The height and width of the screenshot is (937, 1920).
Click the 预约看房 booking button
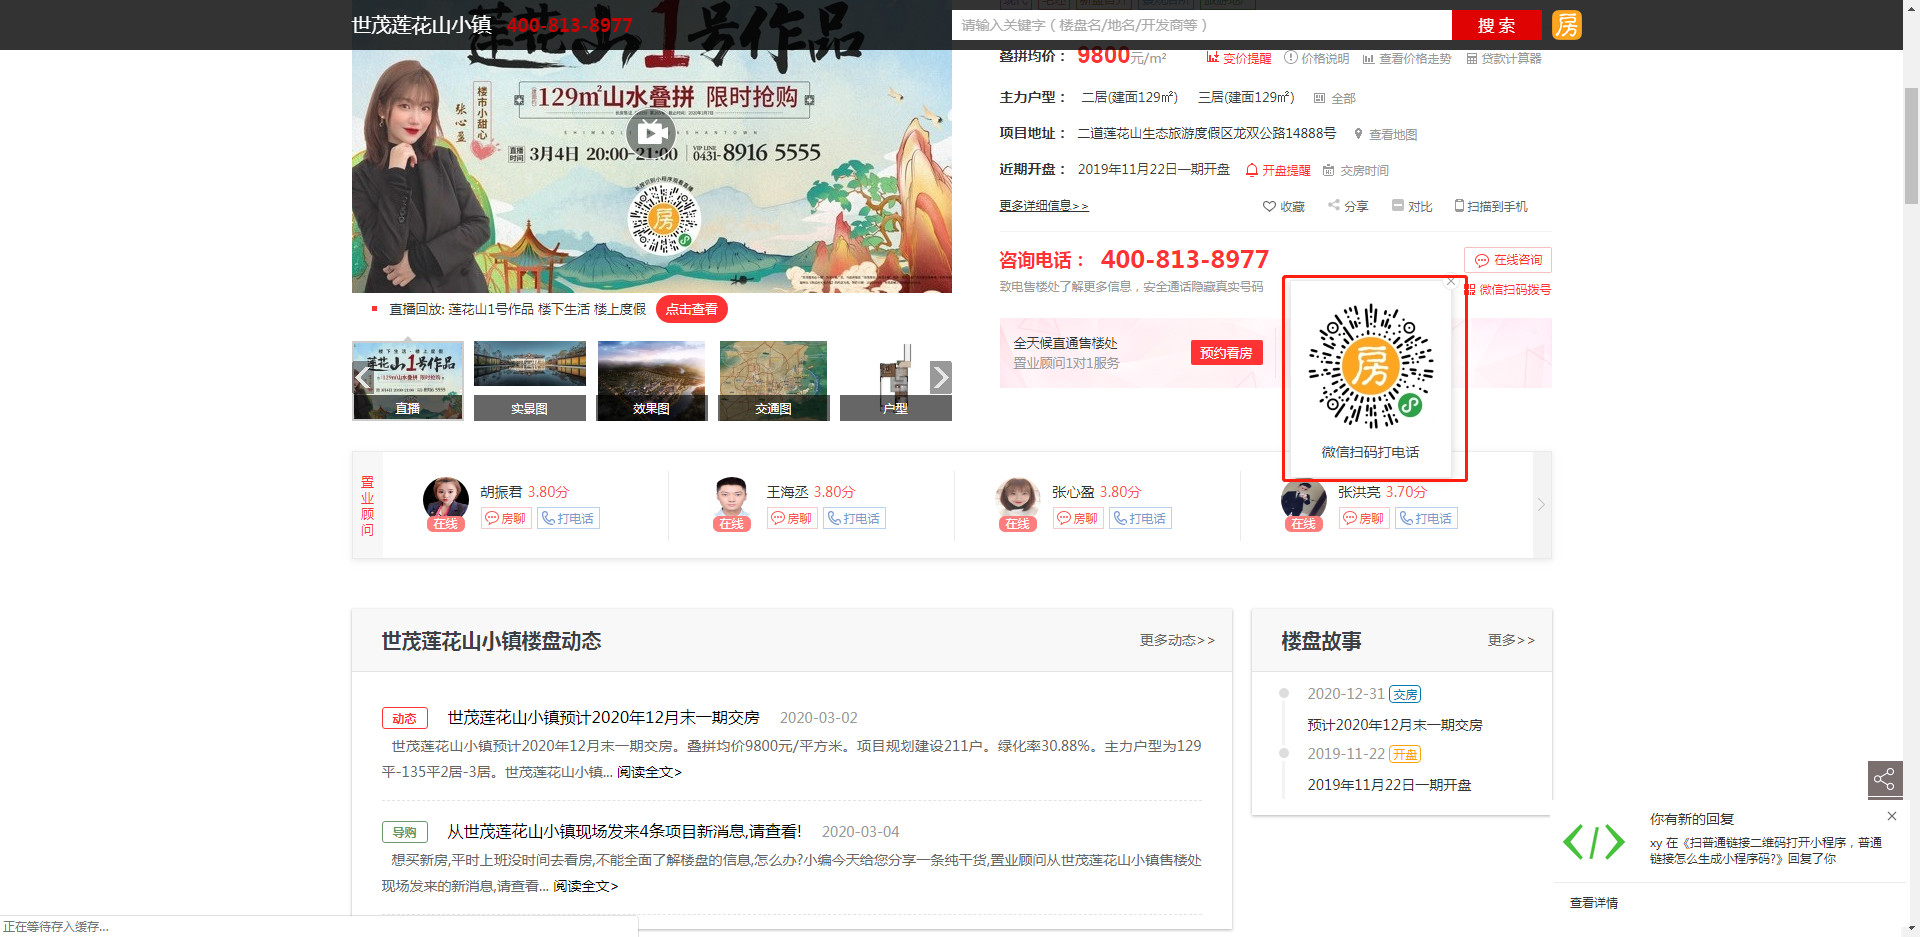tap(1226, 353)
